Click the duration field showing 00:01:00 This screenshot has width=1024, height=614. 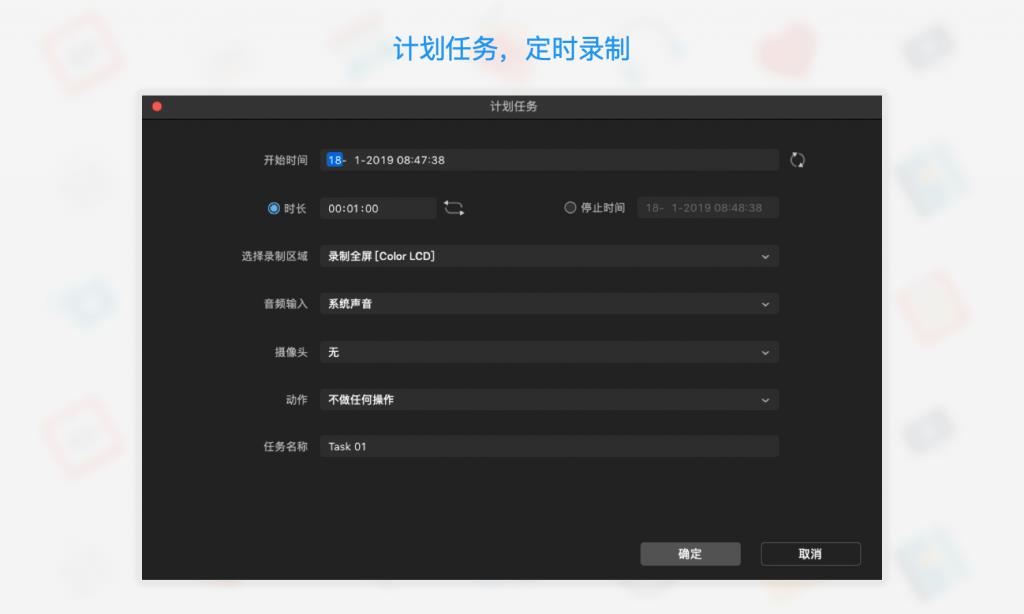(378, 208)
